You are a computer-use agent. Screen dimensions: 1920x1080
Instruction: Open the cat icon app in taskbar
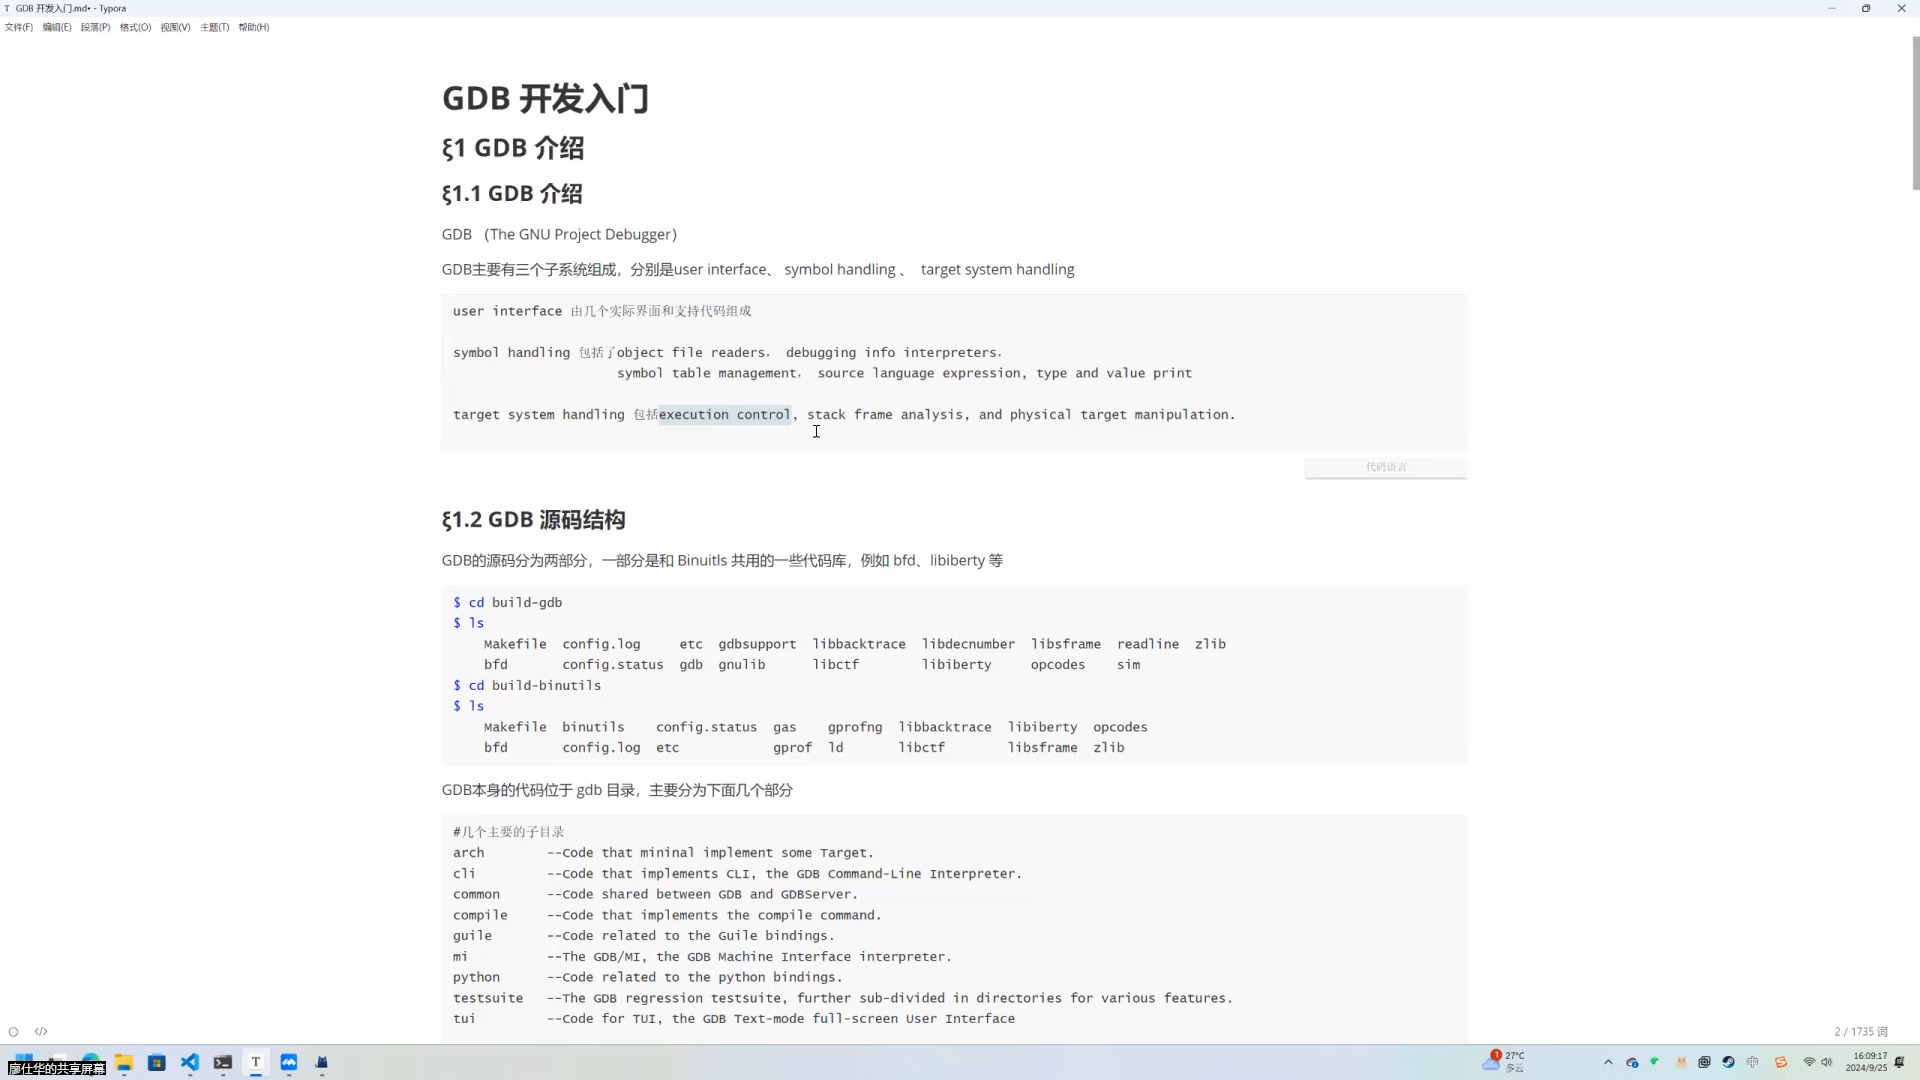point(322,1062)
